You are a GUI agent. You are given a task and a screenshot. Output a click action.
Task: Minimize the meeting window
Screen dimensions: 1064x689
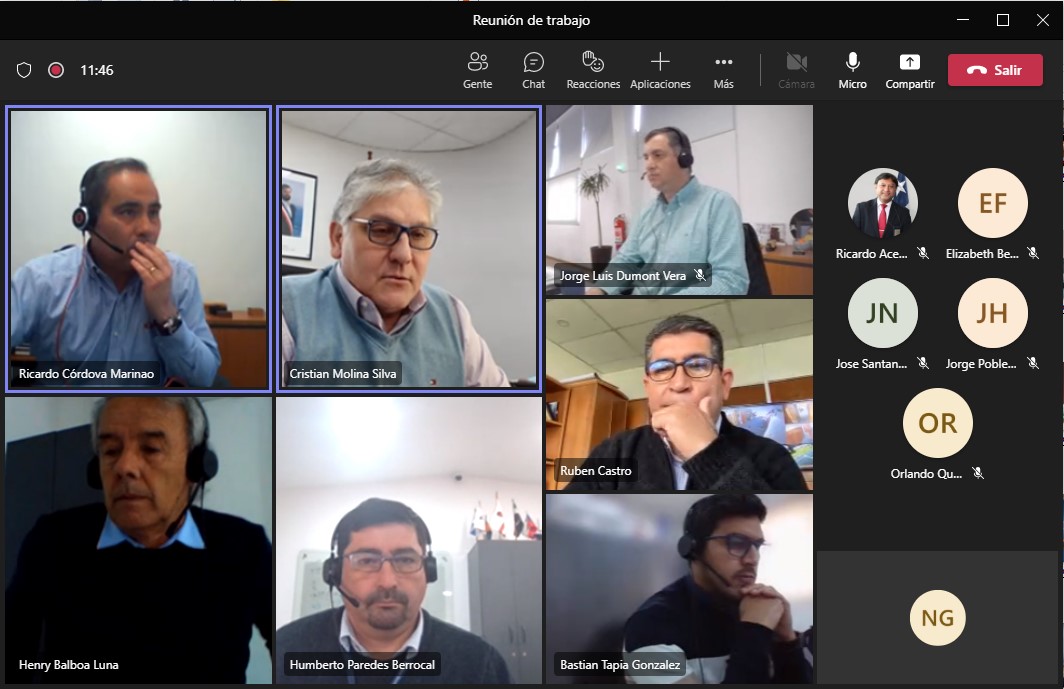pyautogui.click(x=963, y=20)
